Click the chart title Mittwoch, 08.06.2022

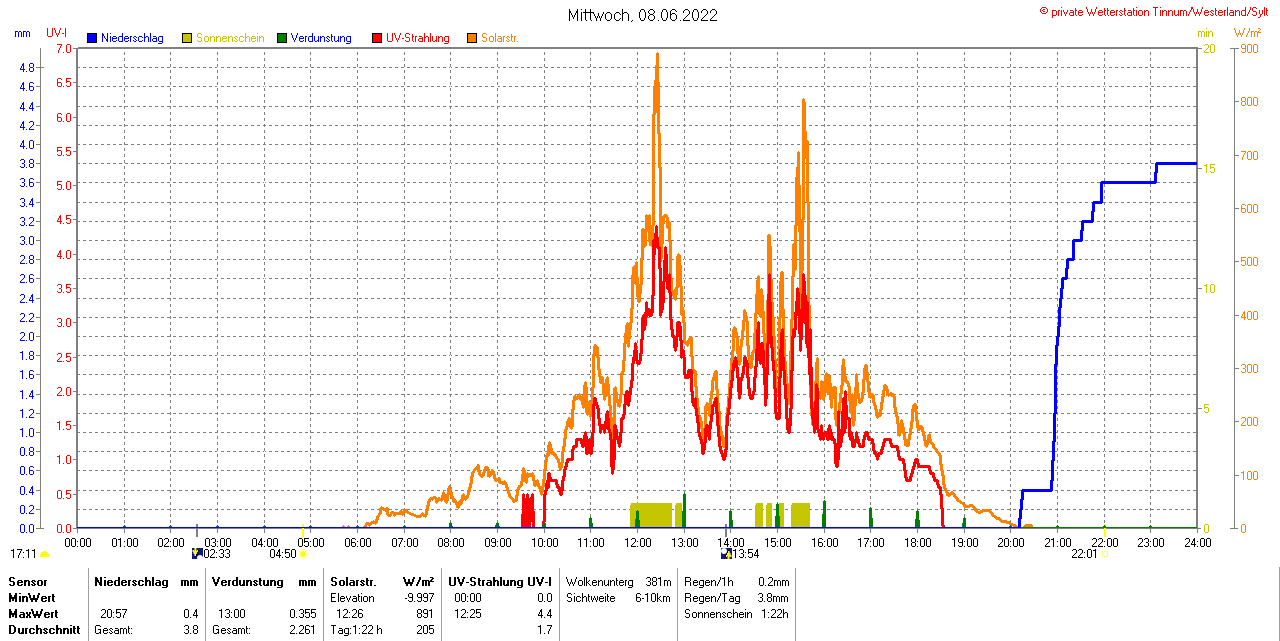[x=642, y=15]
